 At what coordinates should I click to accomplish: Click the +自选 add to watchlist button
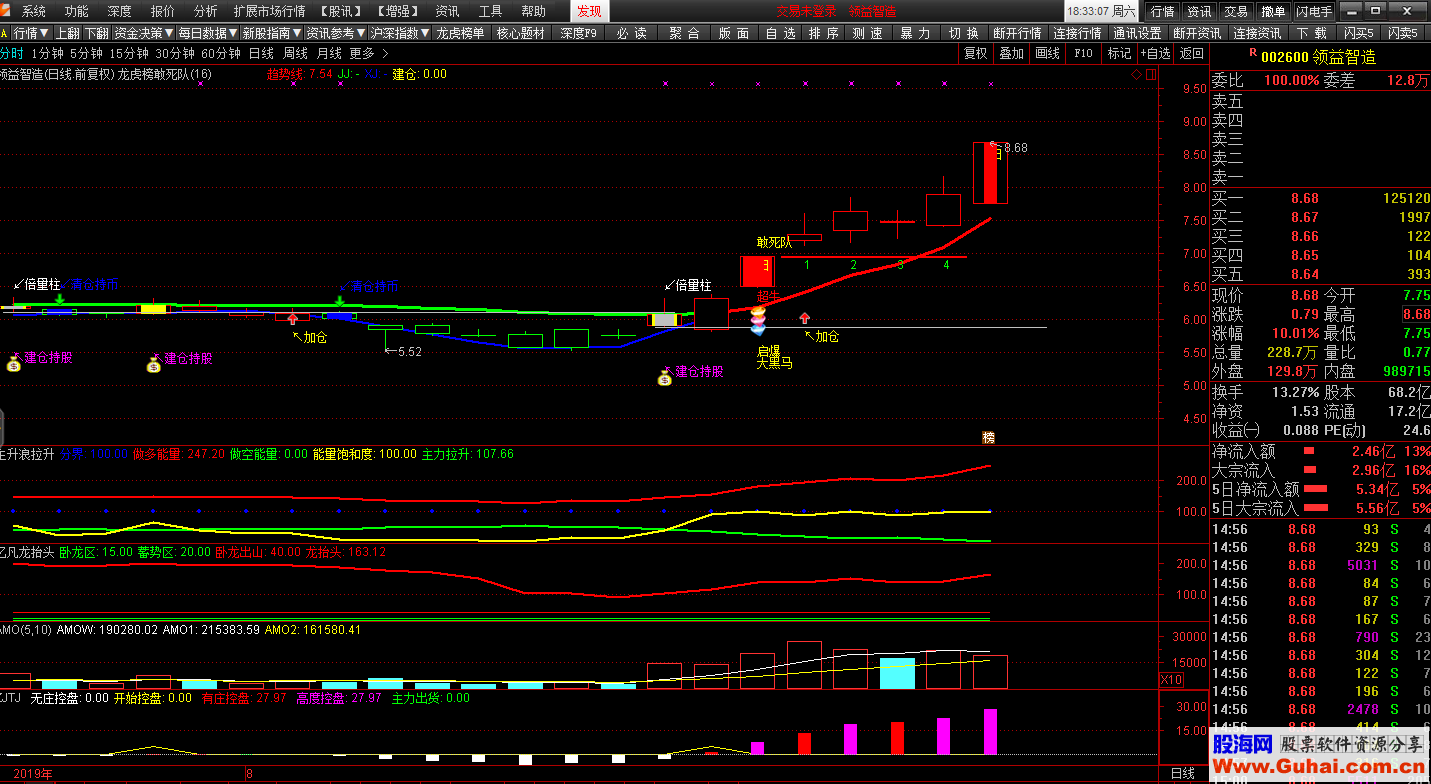1155,53
